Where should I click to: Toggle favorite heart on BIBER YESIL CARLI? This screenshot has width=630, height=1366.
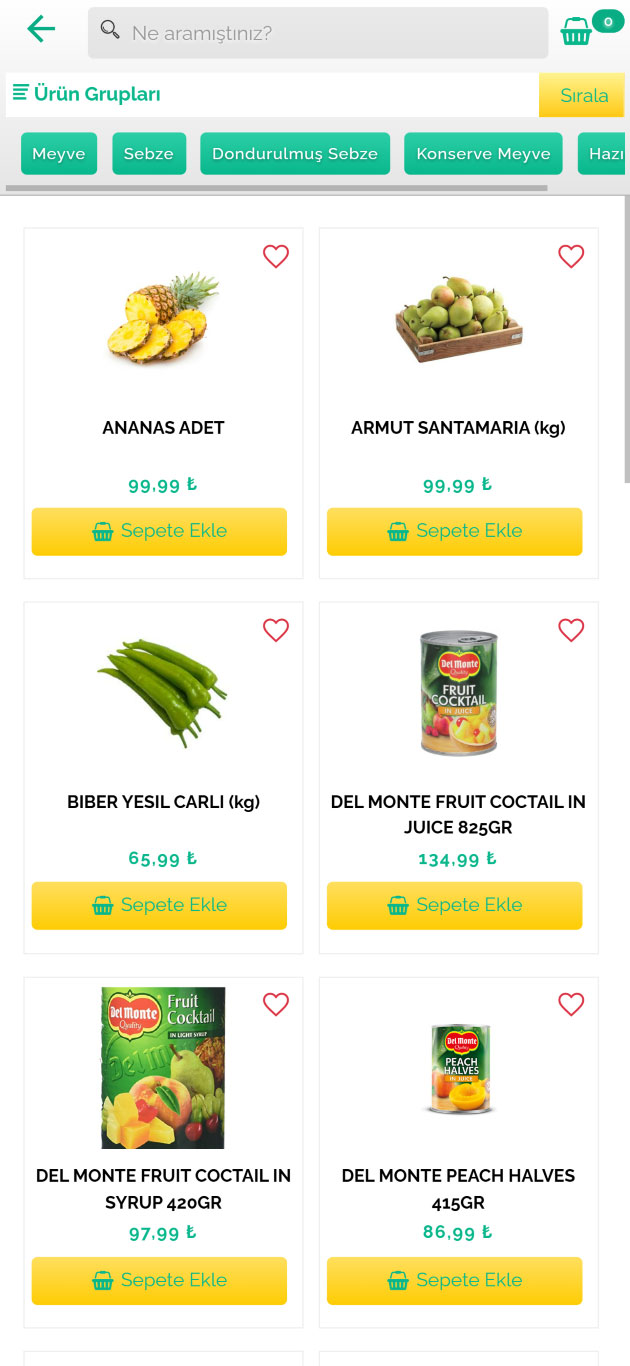276,630
